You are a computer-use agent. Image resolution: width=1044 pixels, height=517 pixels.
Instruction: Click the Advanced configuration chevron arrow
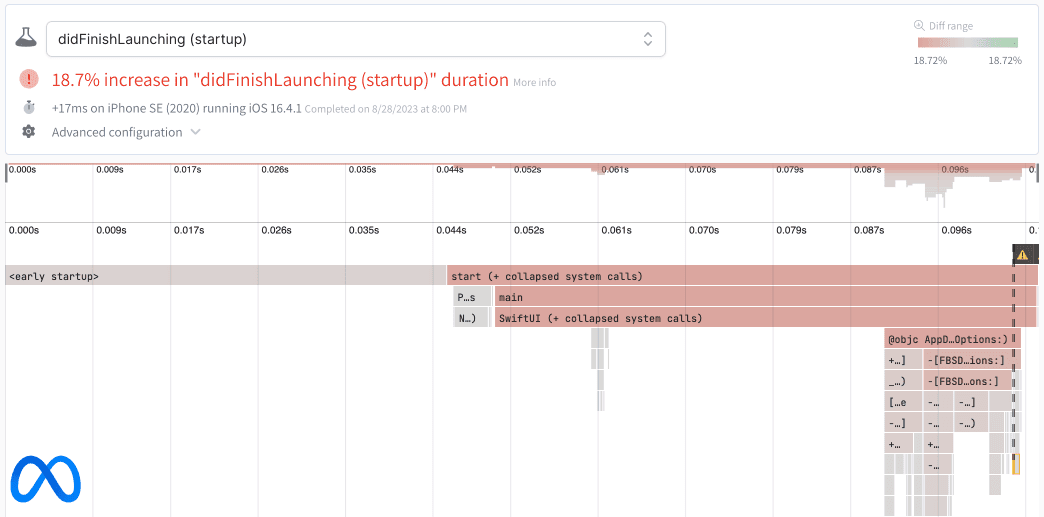click(195, 132)
